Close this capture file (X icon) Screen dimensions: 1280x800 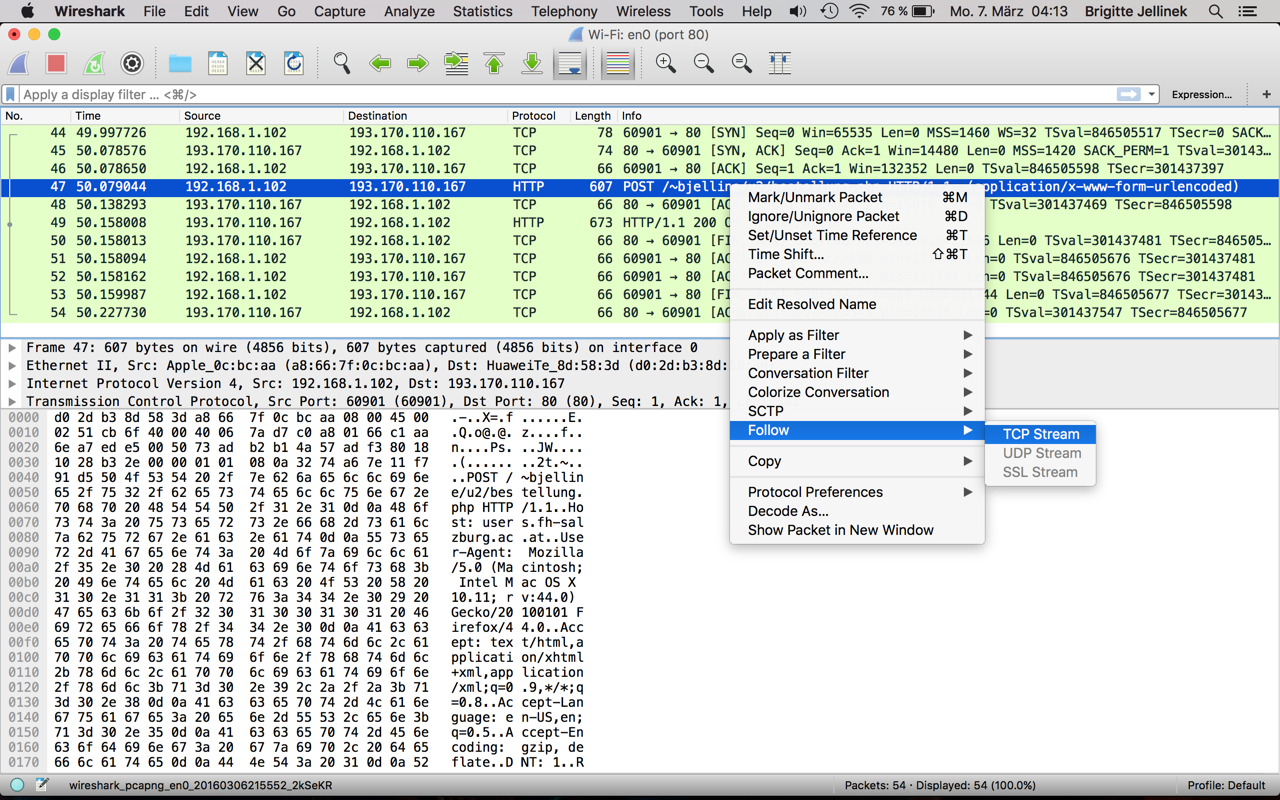click(256, 63)
